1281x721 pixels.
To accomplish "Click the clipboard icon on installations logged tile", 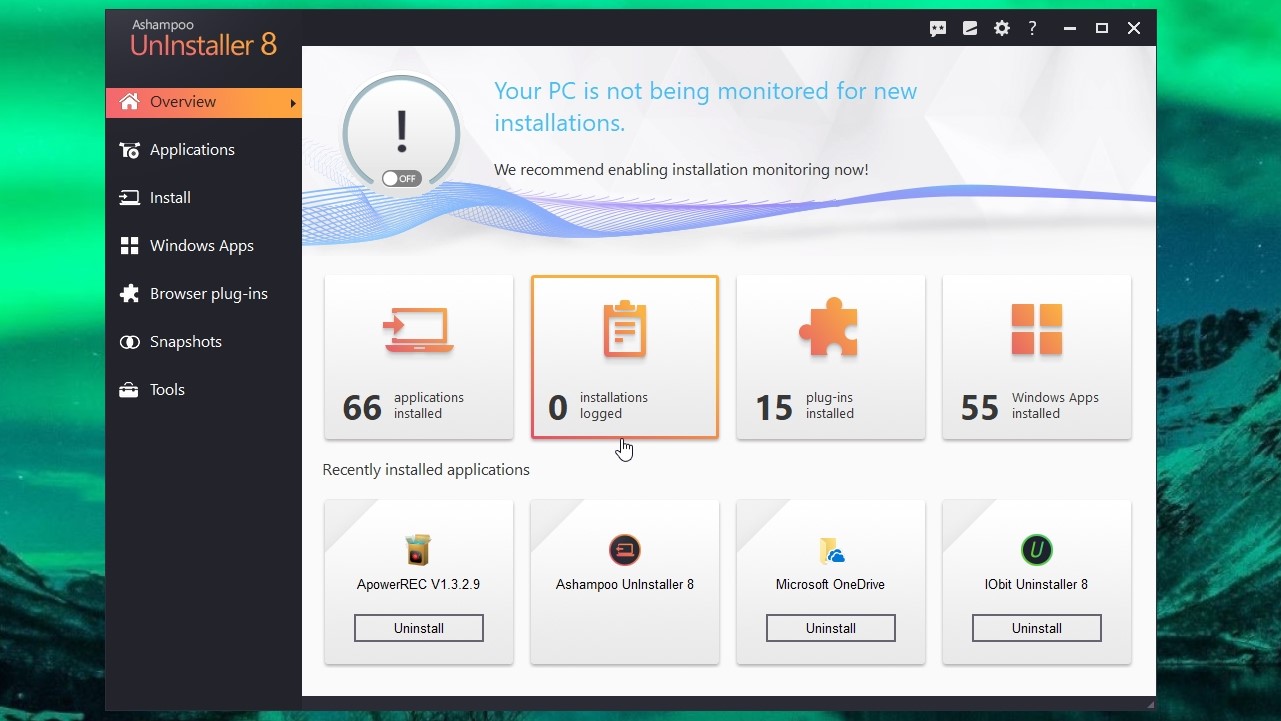I will [x=625, y=330].
